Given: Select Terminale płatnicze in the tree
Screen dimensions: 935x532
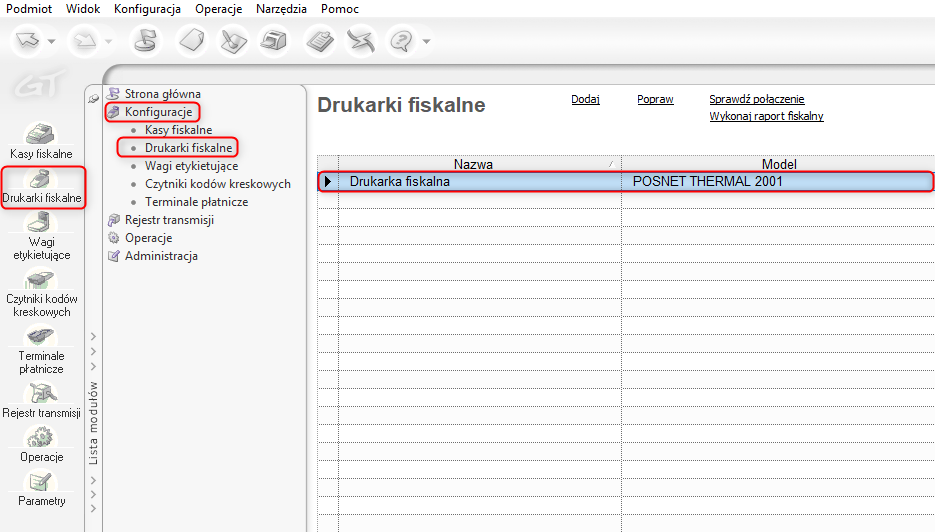Looking at the screenshot, I should pyautogui.click(x=196, y=202).
